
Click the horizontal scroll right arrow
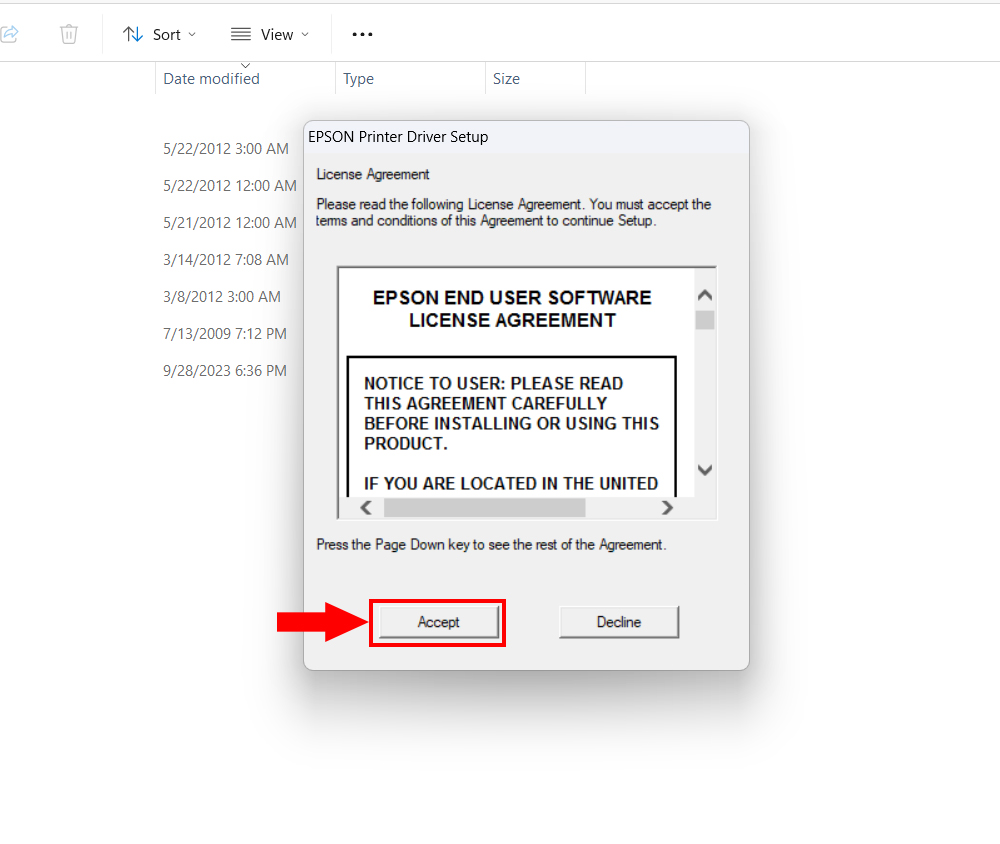pyautogui.click(x=667, y=508)
